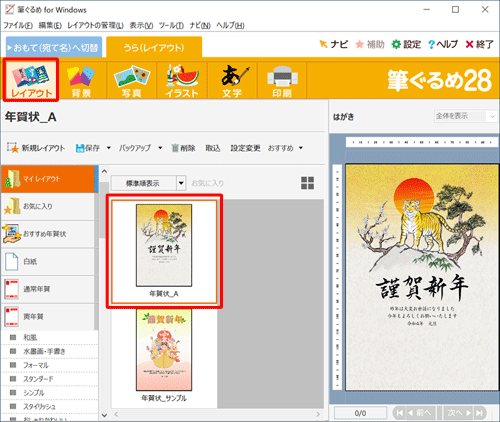Go to first page in preview
500x422 pixels.
[x=400, y=413]
